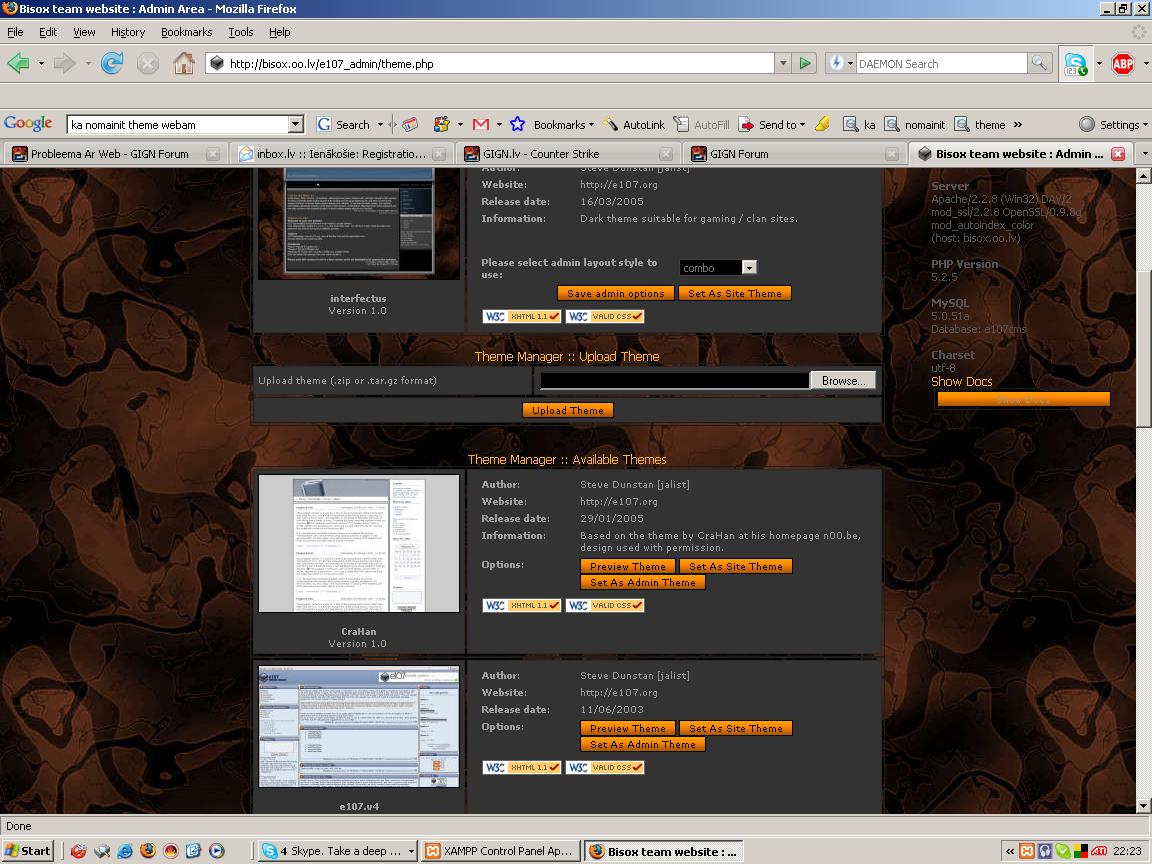This screenshot has width=1152, height=864.
Task: Click the Google toolbar Bookmarks star
Action: pos(517,125)
